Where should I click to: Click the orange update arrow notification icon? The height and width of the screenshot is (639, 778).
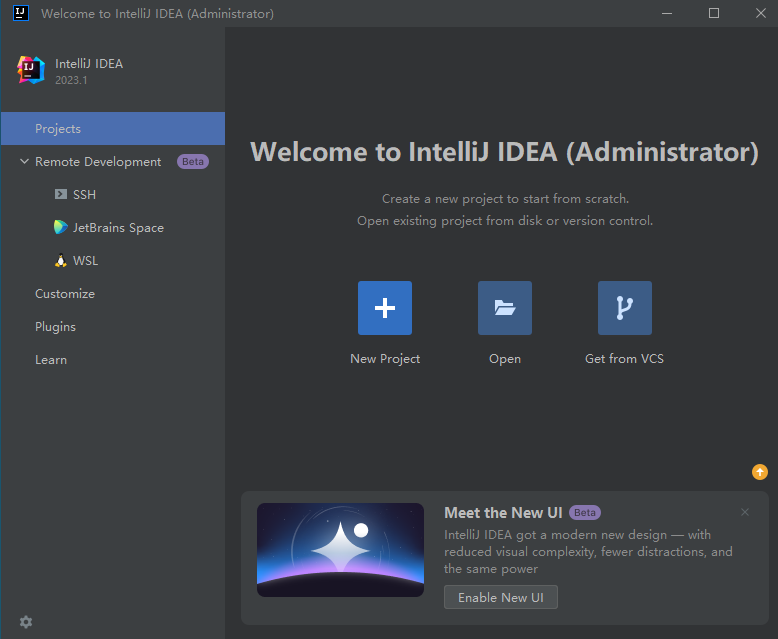coord(760,472)
